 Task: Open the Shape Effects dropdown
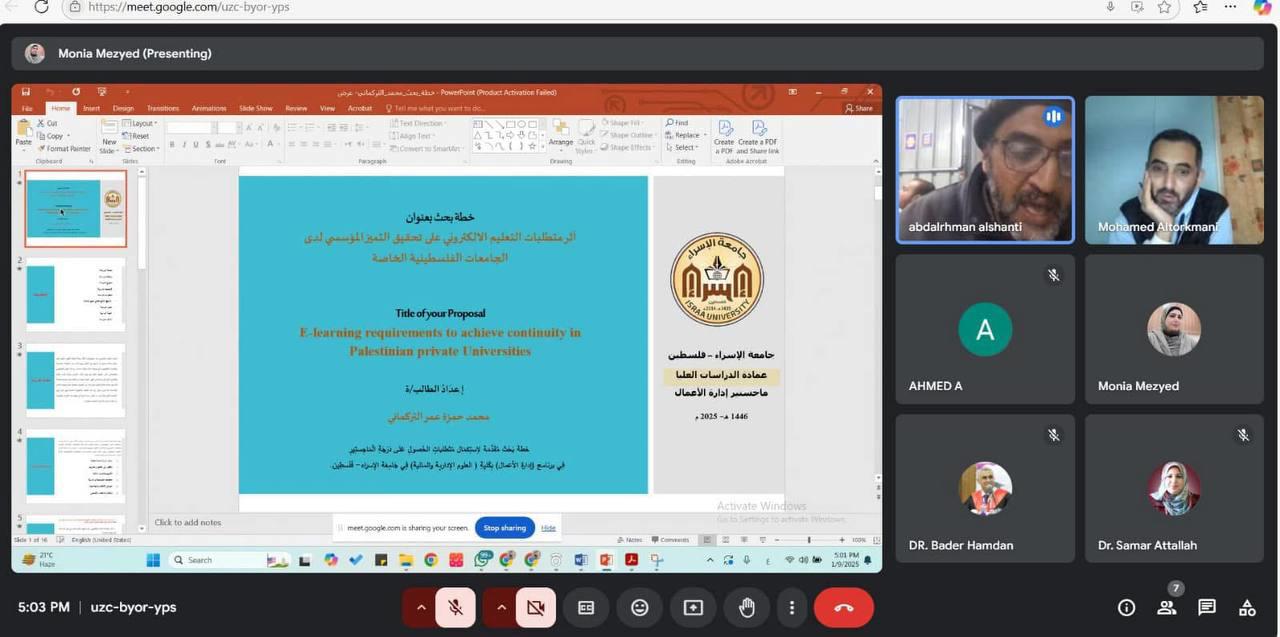[629, 147]
